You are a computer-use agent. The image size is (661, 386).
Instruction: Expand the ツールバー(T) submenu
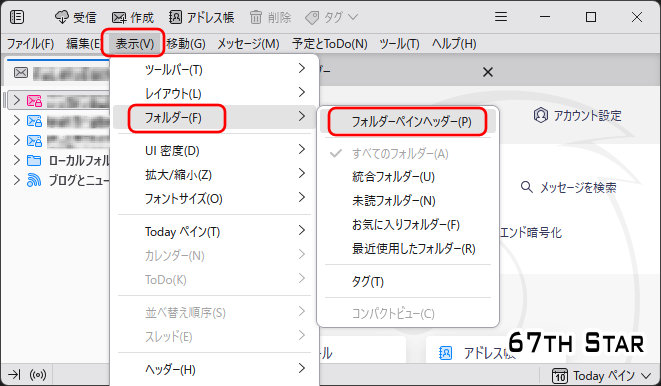tap(214, 69)
